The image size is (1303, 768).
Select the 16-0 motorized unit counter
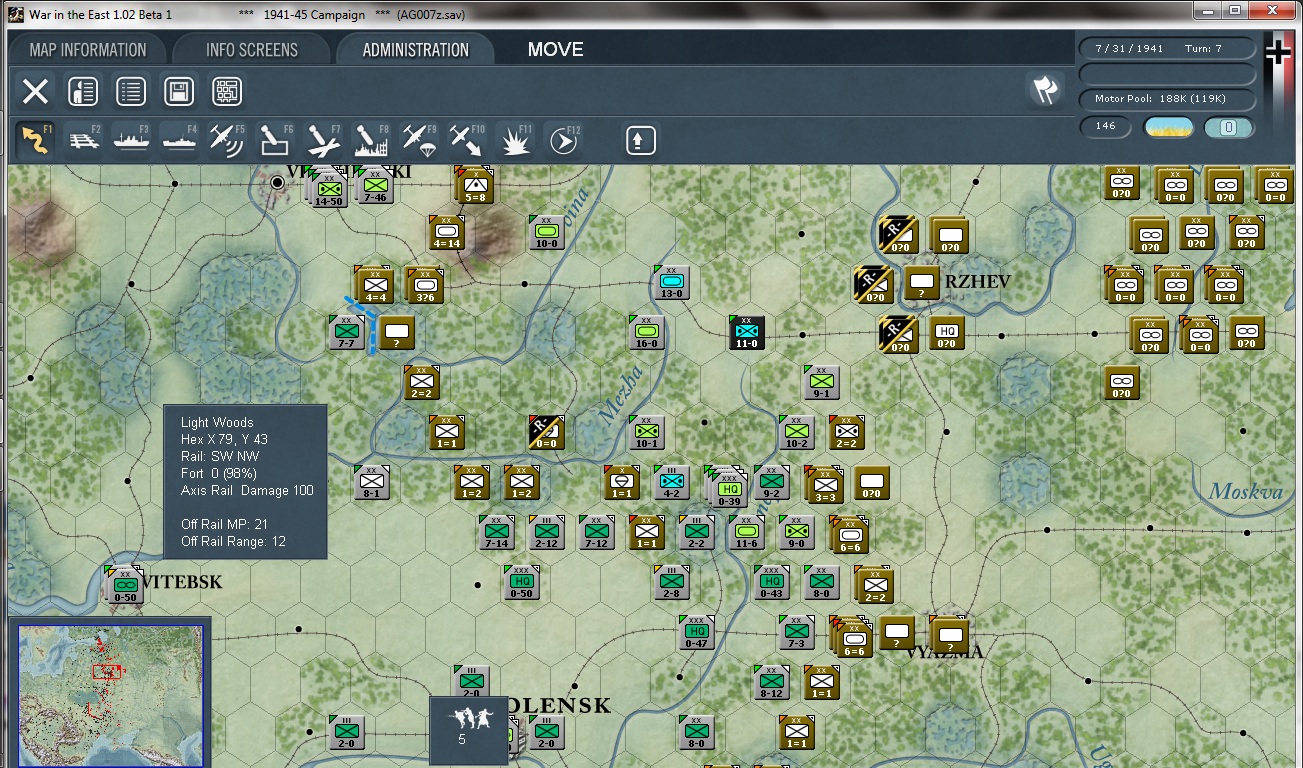pos(647,333)
